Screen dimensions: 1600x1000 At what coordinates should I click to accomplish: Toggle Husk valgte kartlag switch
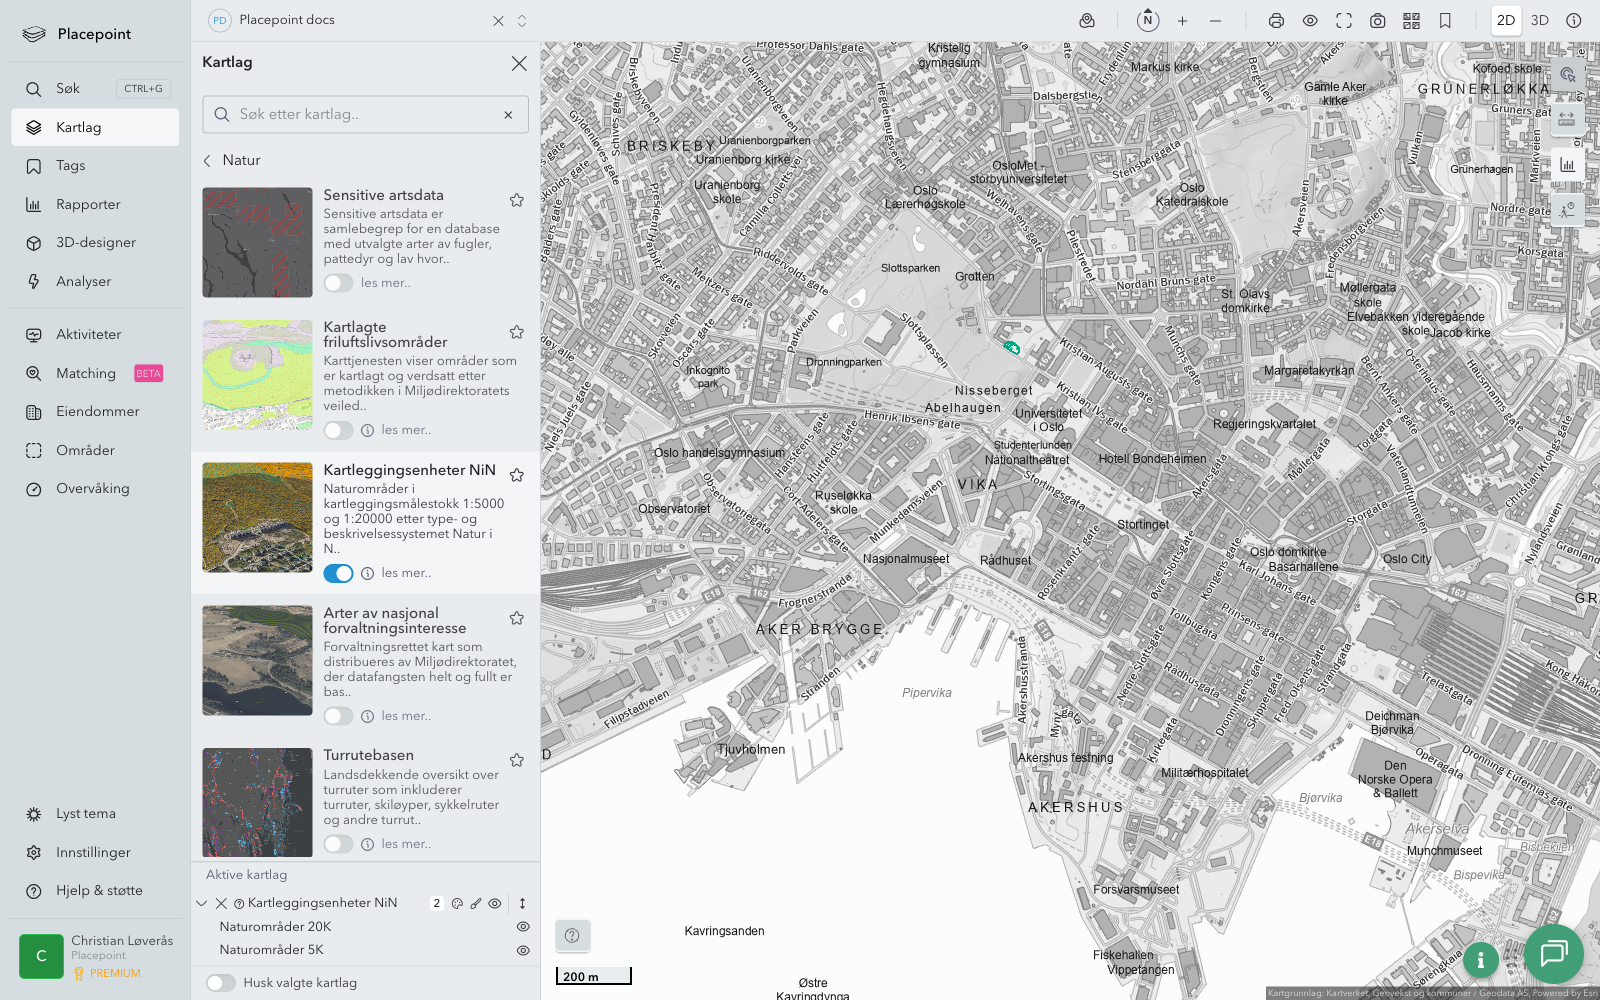[221, 983]
